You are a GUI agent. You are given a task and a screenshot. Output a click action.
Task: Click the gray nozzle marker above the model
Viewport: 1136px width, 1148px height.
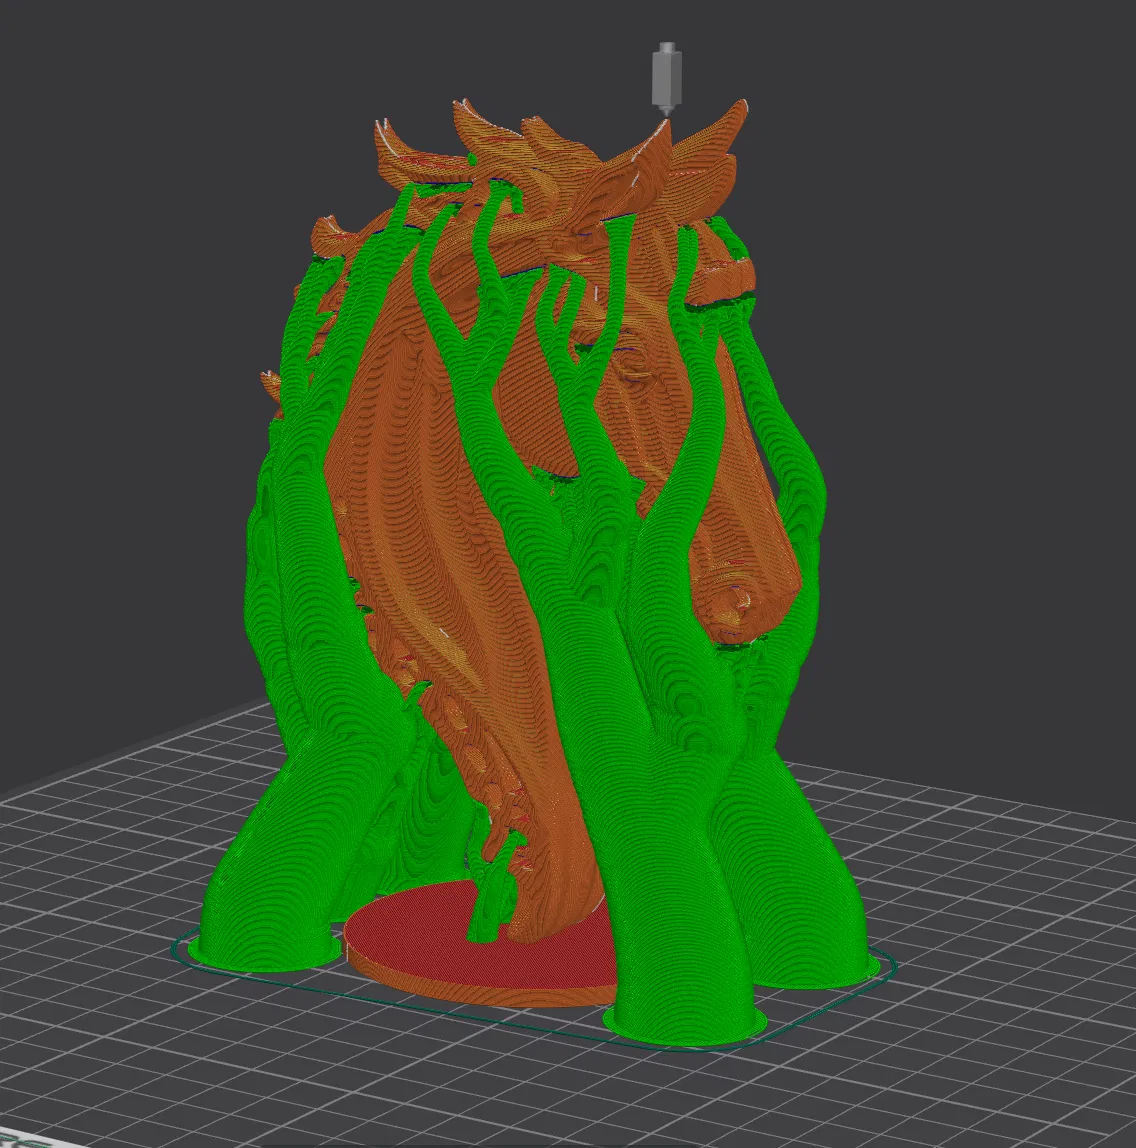pos(666,78)
